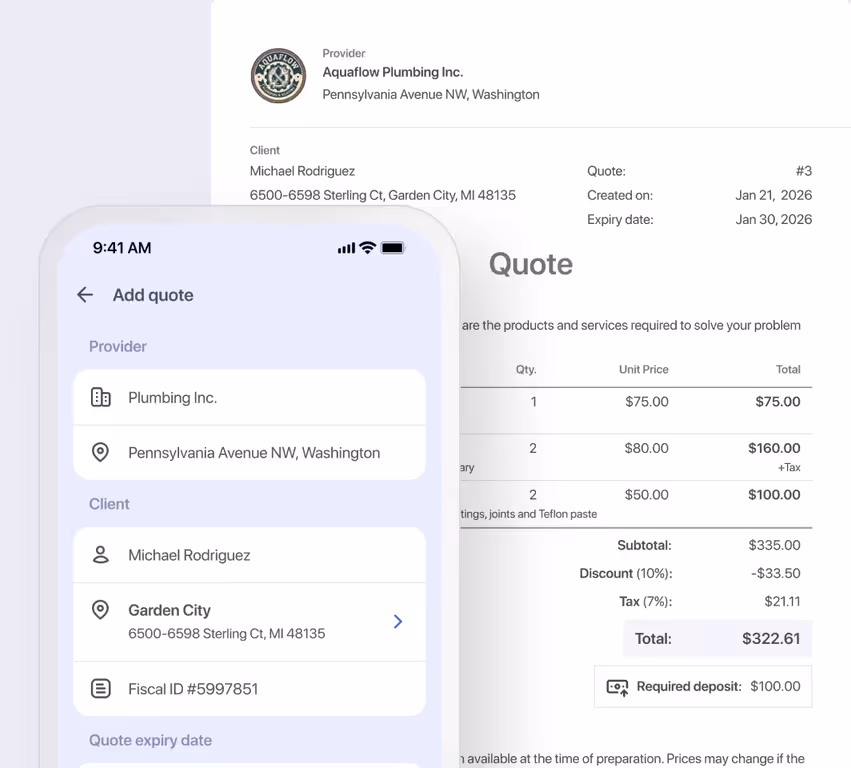Click the location pin beside Pennsylvania Avenue NW
Image resolution: width=851 pixels, height=768 pixels.
pyautogui.click(x=100, y=452)
